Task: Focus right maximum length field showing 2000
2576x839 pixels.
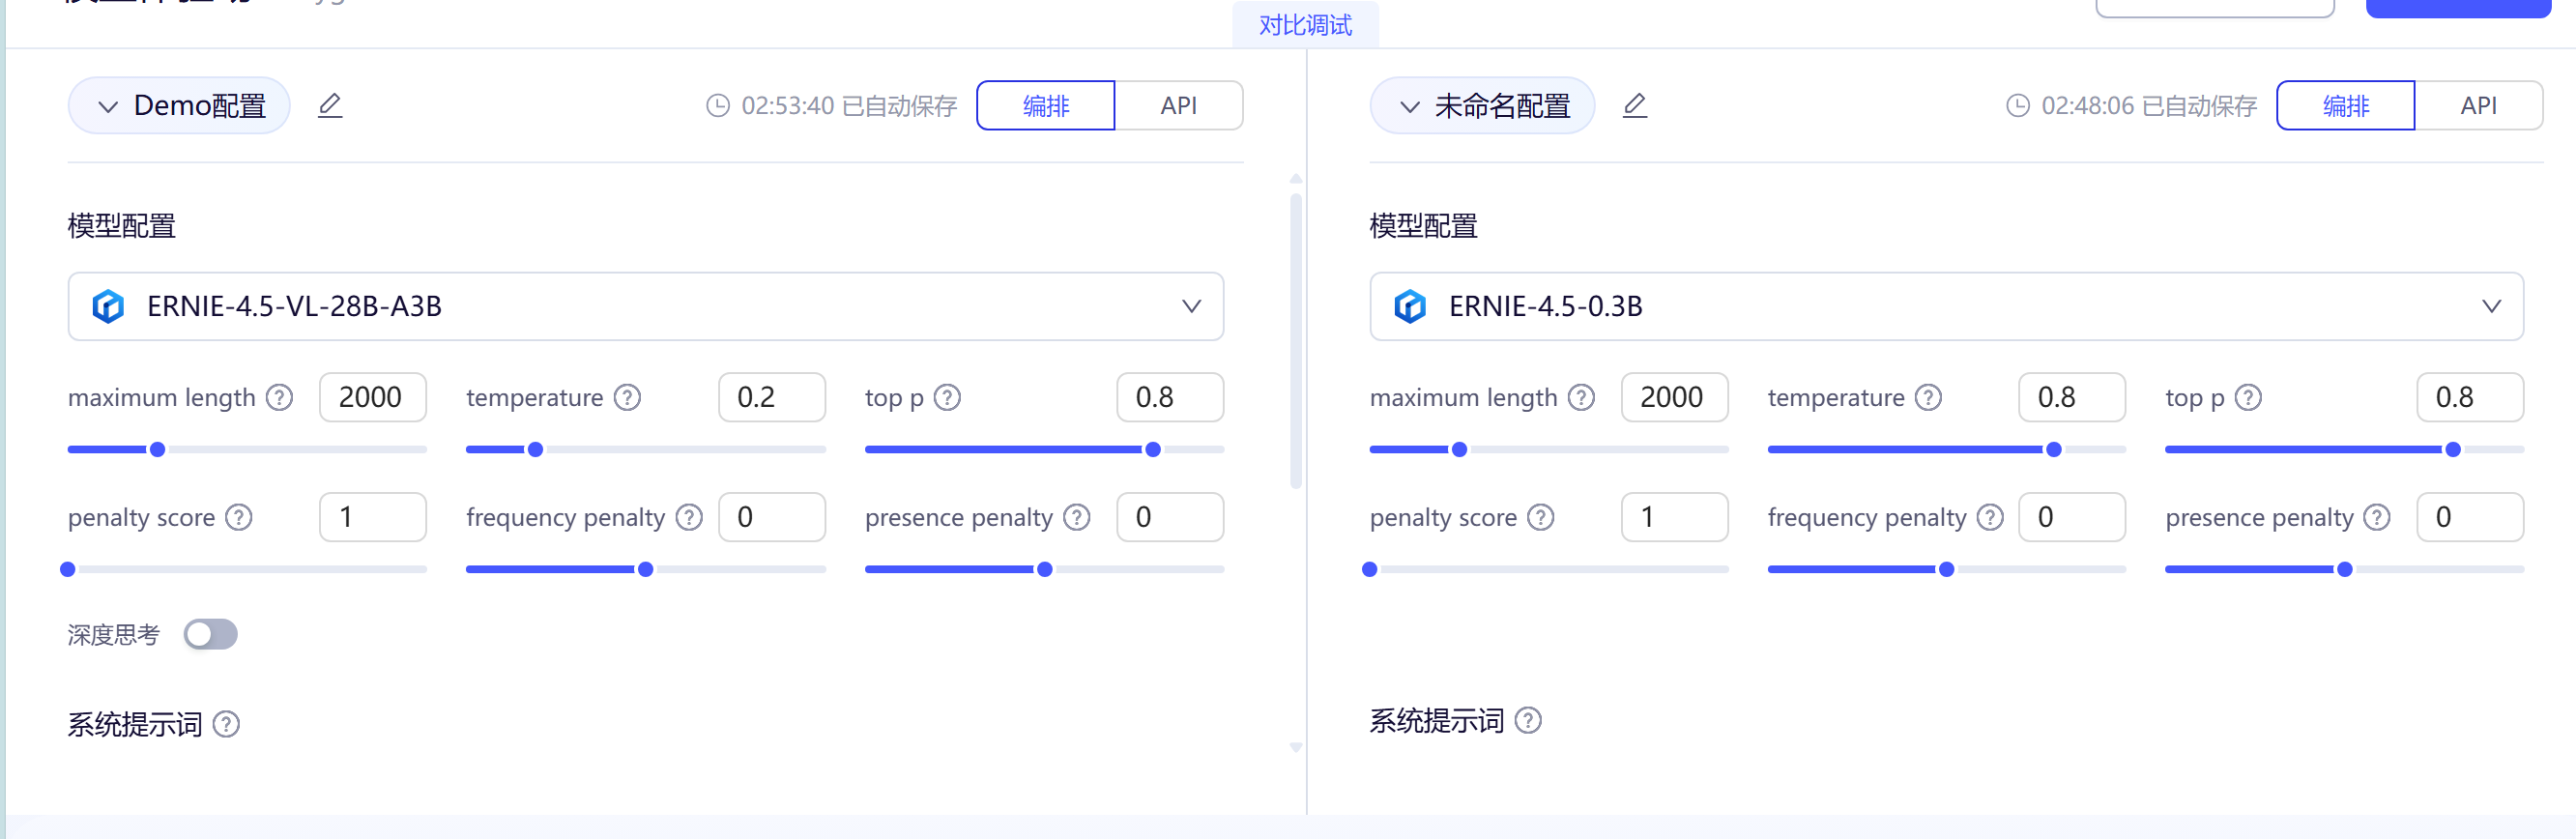Action: click(x=1675, y=398)
